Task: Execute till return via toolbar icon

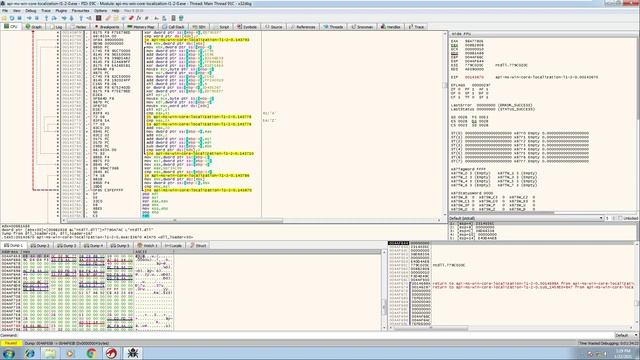Action: (81, 18)
